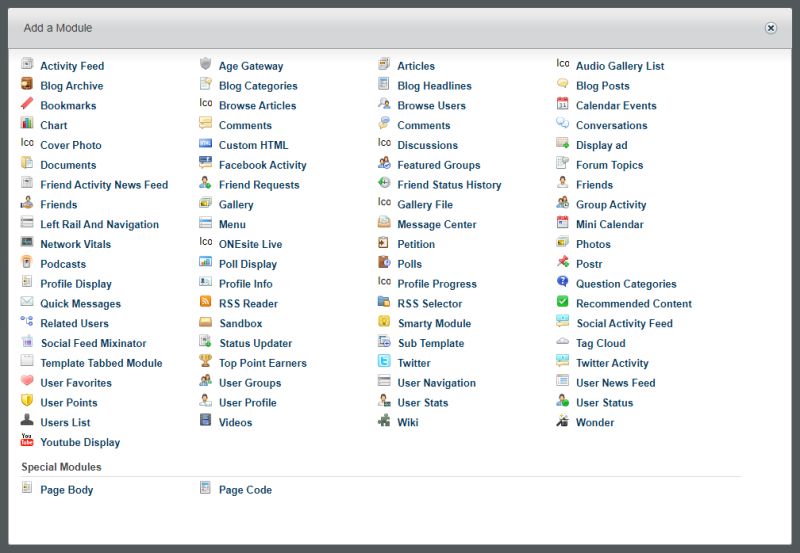Choose Friend Status History link

click(449, 185)
